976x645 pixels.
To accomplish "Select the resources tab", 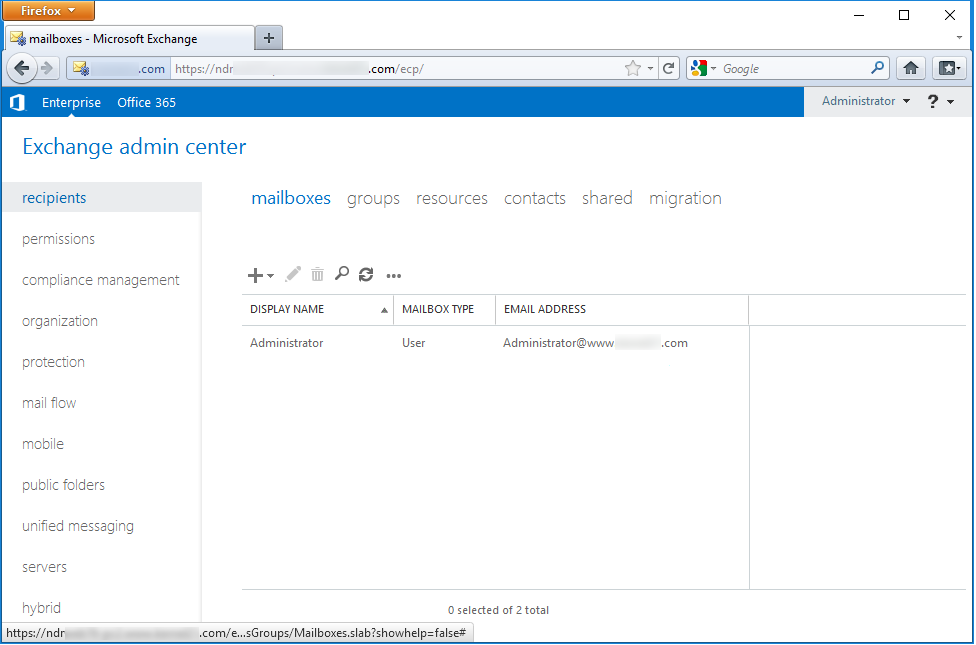I will 452,198.
